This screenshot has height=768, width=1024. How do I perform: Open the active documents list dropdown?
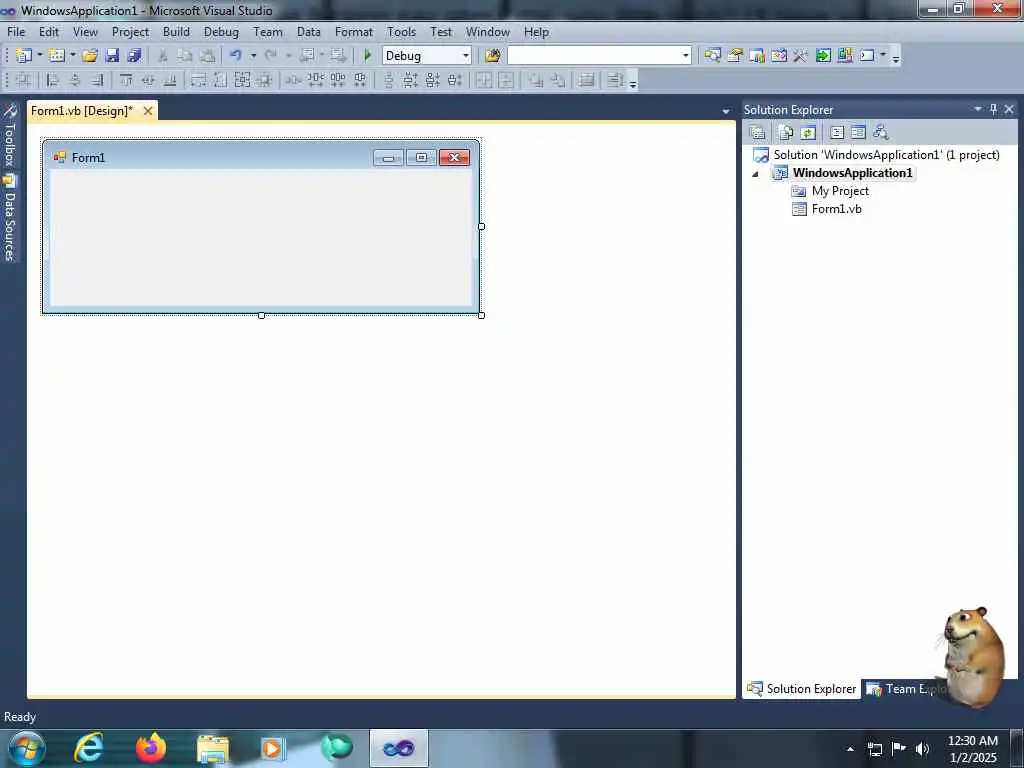coord(726,112)
